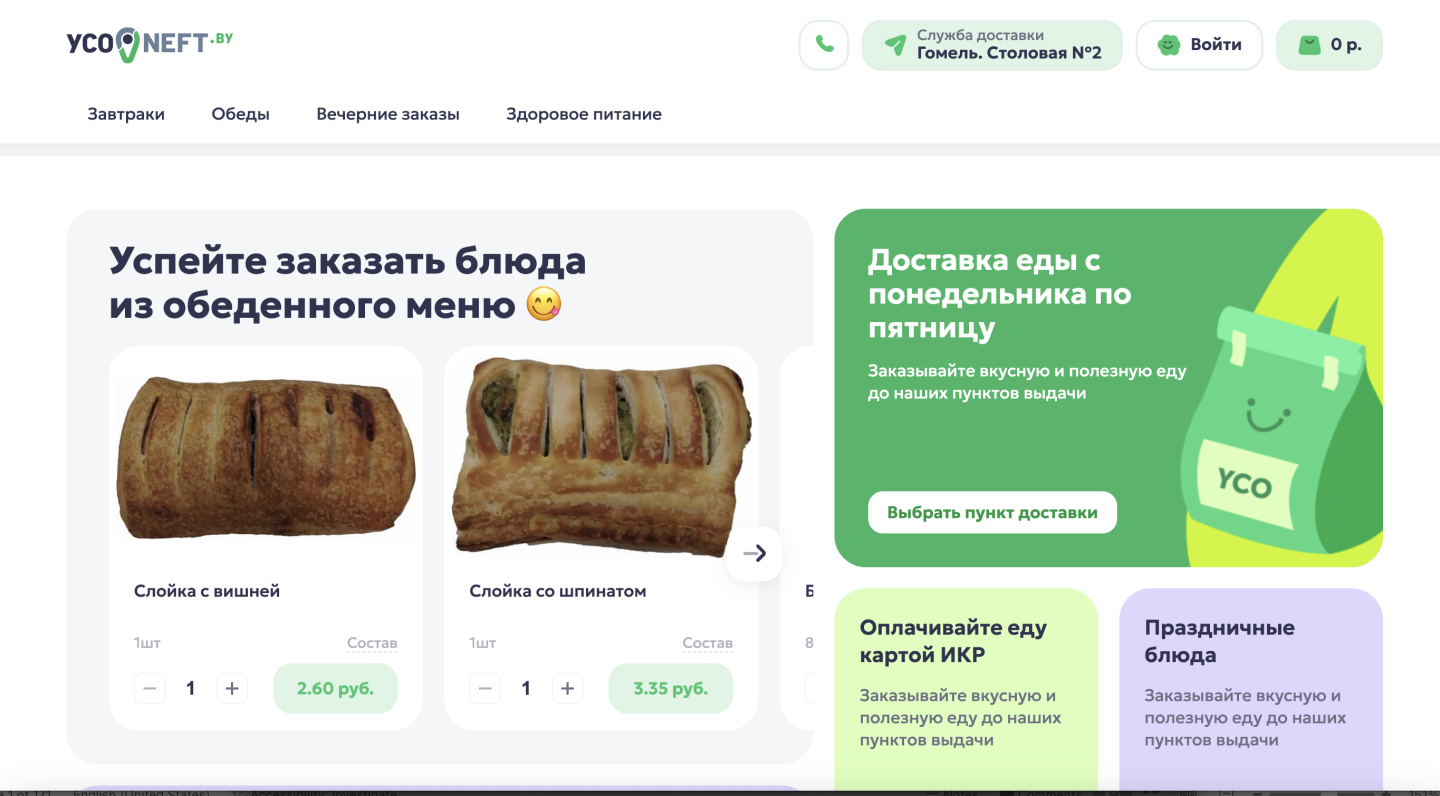
Task: Click the phone call icon button
Action: click(824, 45)
